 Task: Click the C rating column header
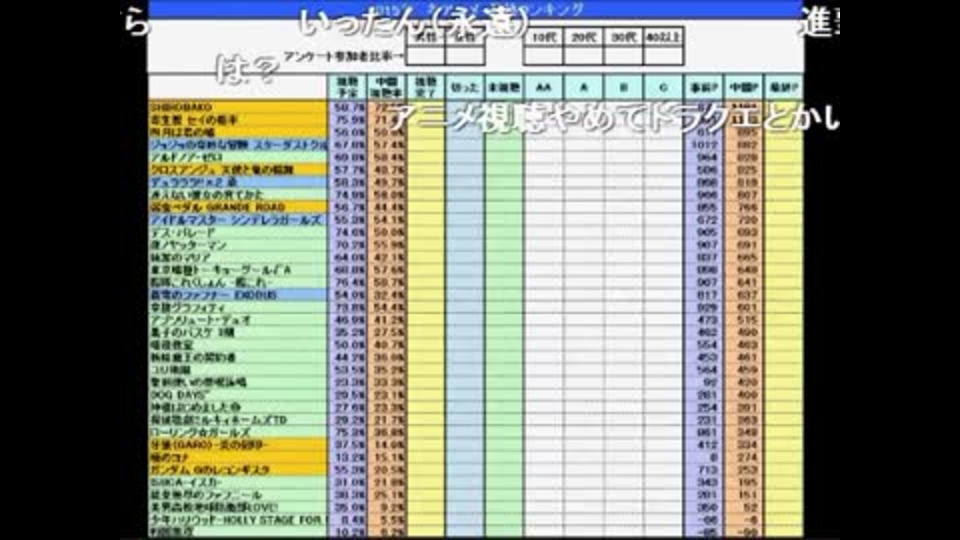tap(663, 88)
